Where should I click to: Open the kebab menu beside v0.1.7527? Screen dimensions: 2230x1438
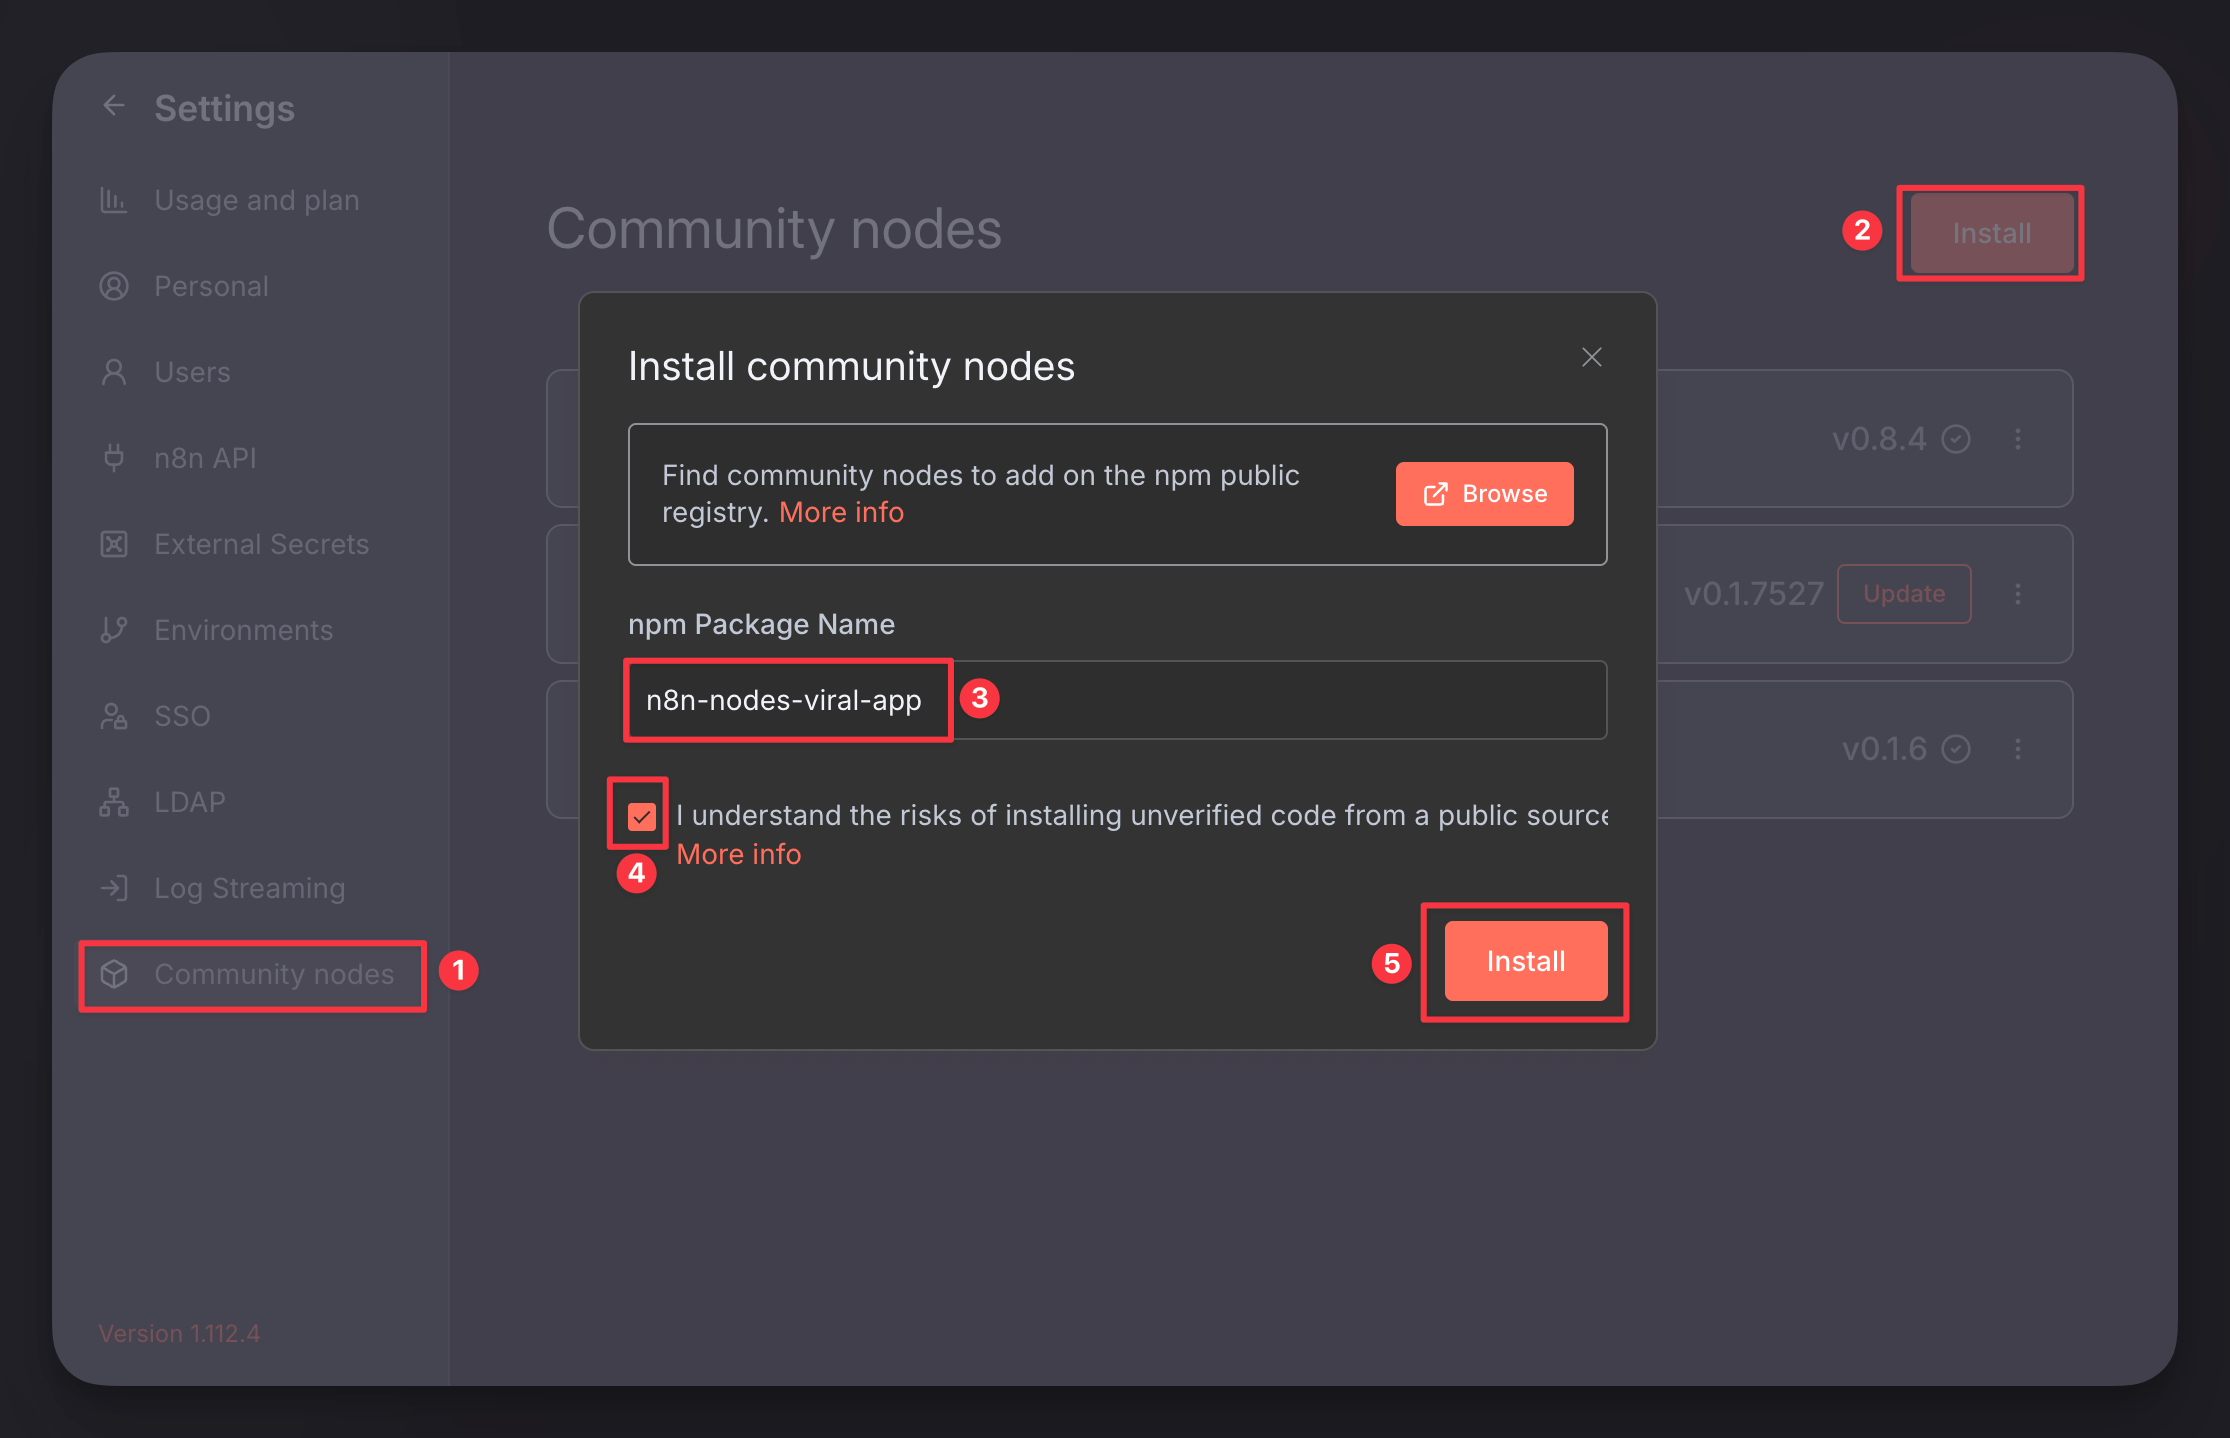[2018, 593]
